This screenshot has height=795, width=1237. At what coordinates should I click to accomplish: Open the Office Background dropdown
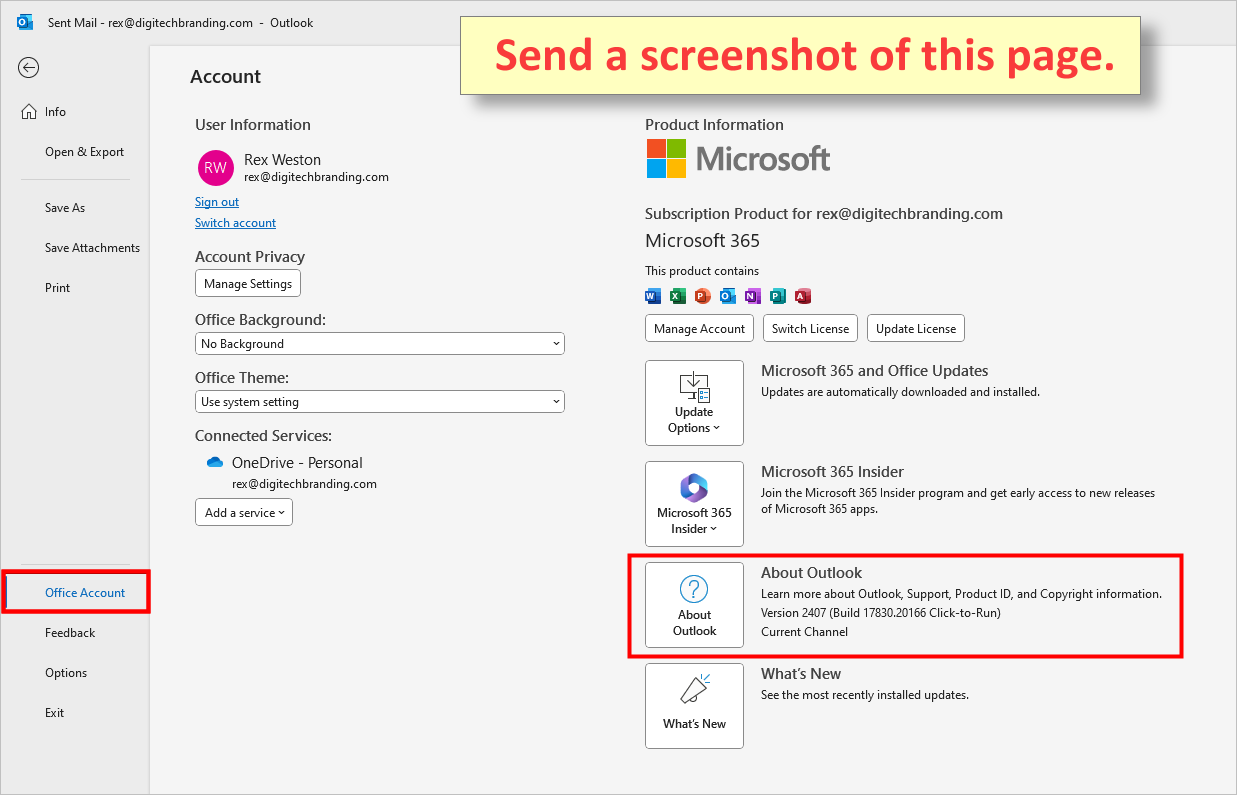pyautogui.click(x=379, y=343)
